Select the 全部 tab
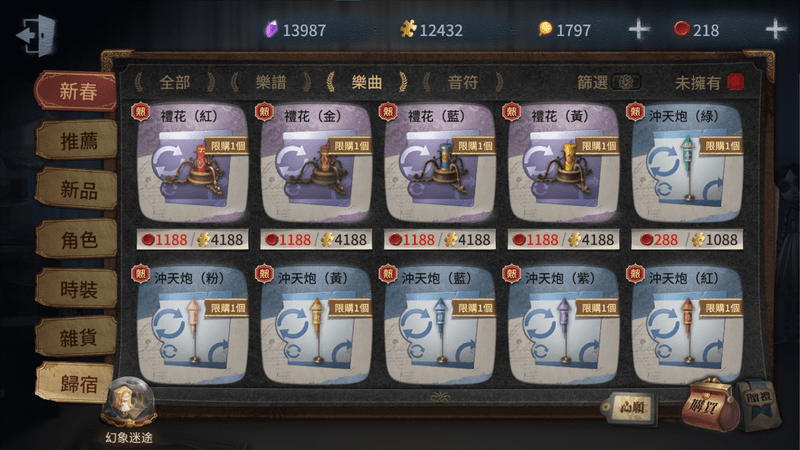This screenshot has width=800, height=450. pyautogui.click(x=175, y=82)
